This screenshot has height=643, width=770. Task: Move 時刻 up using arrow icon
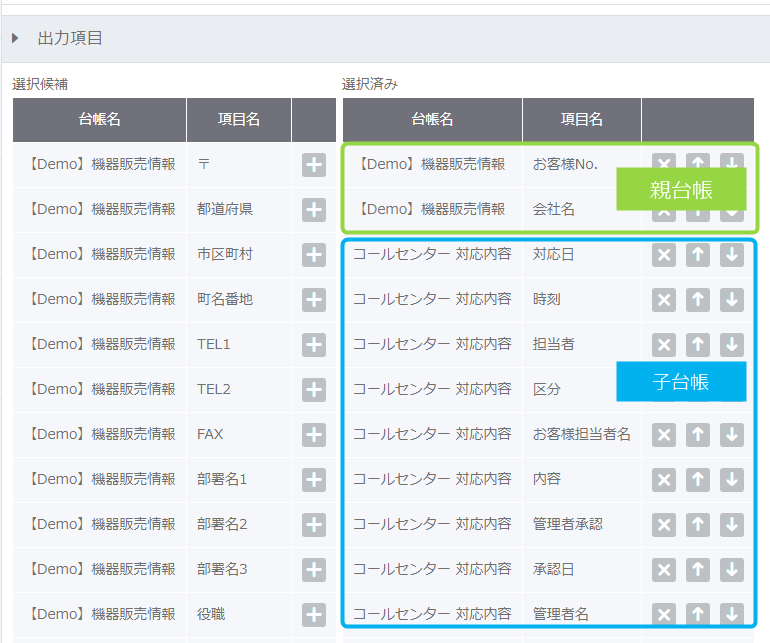pos(698,300)
